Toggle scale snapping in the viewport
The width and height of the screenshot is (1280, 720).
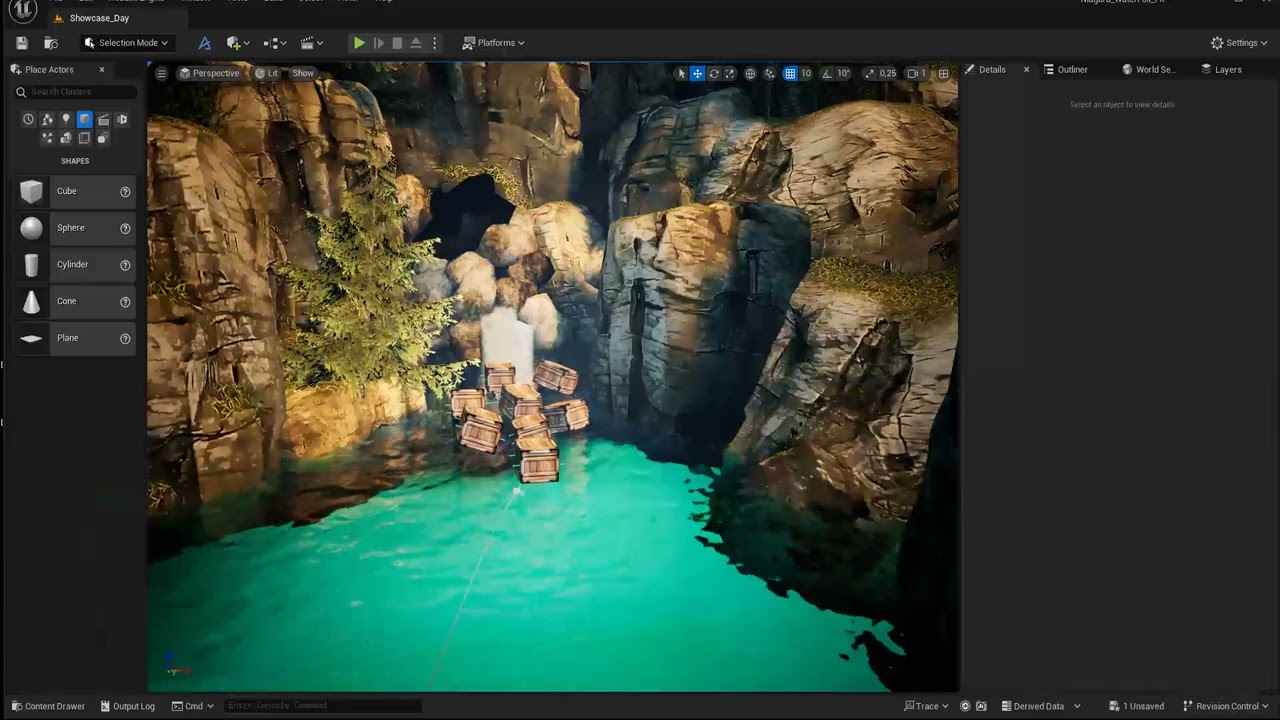click(869, 74)
